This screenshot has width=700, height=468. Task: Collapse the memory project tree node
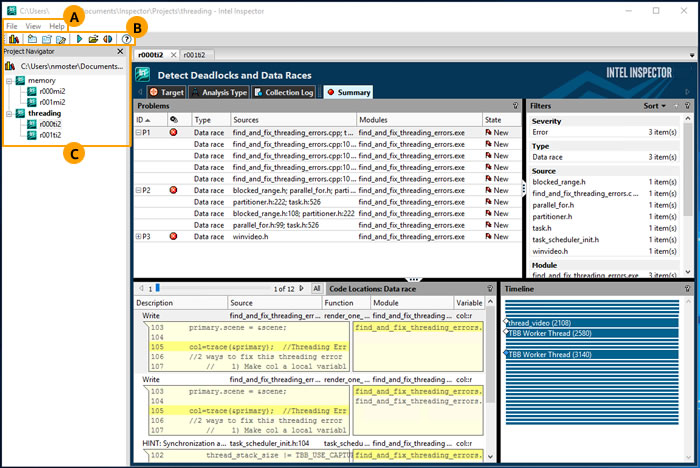[x=8, y=79]
